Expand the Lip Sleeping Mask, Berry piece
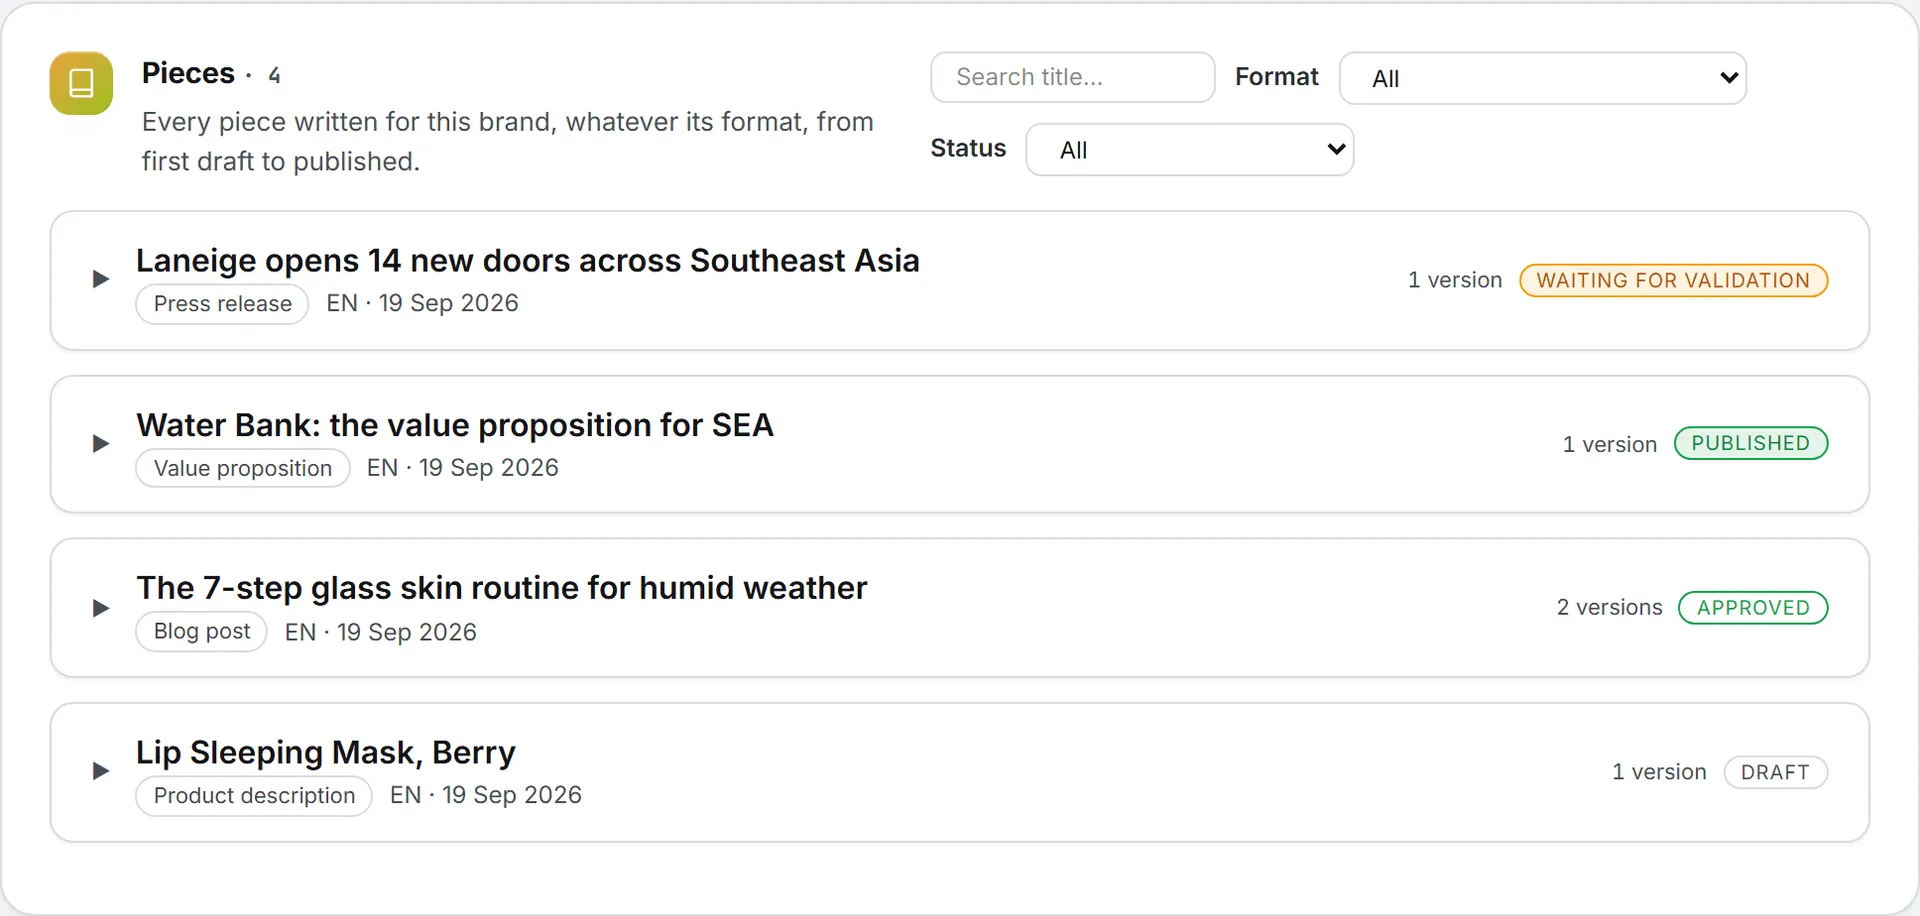 click(100, 771)
